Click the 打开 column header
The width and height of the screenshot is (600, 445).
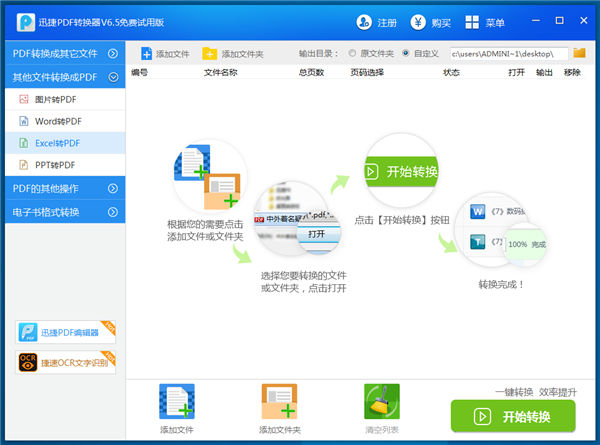[x=516, y=72]
